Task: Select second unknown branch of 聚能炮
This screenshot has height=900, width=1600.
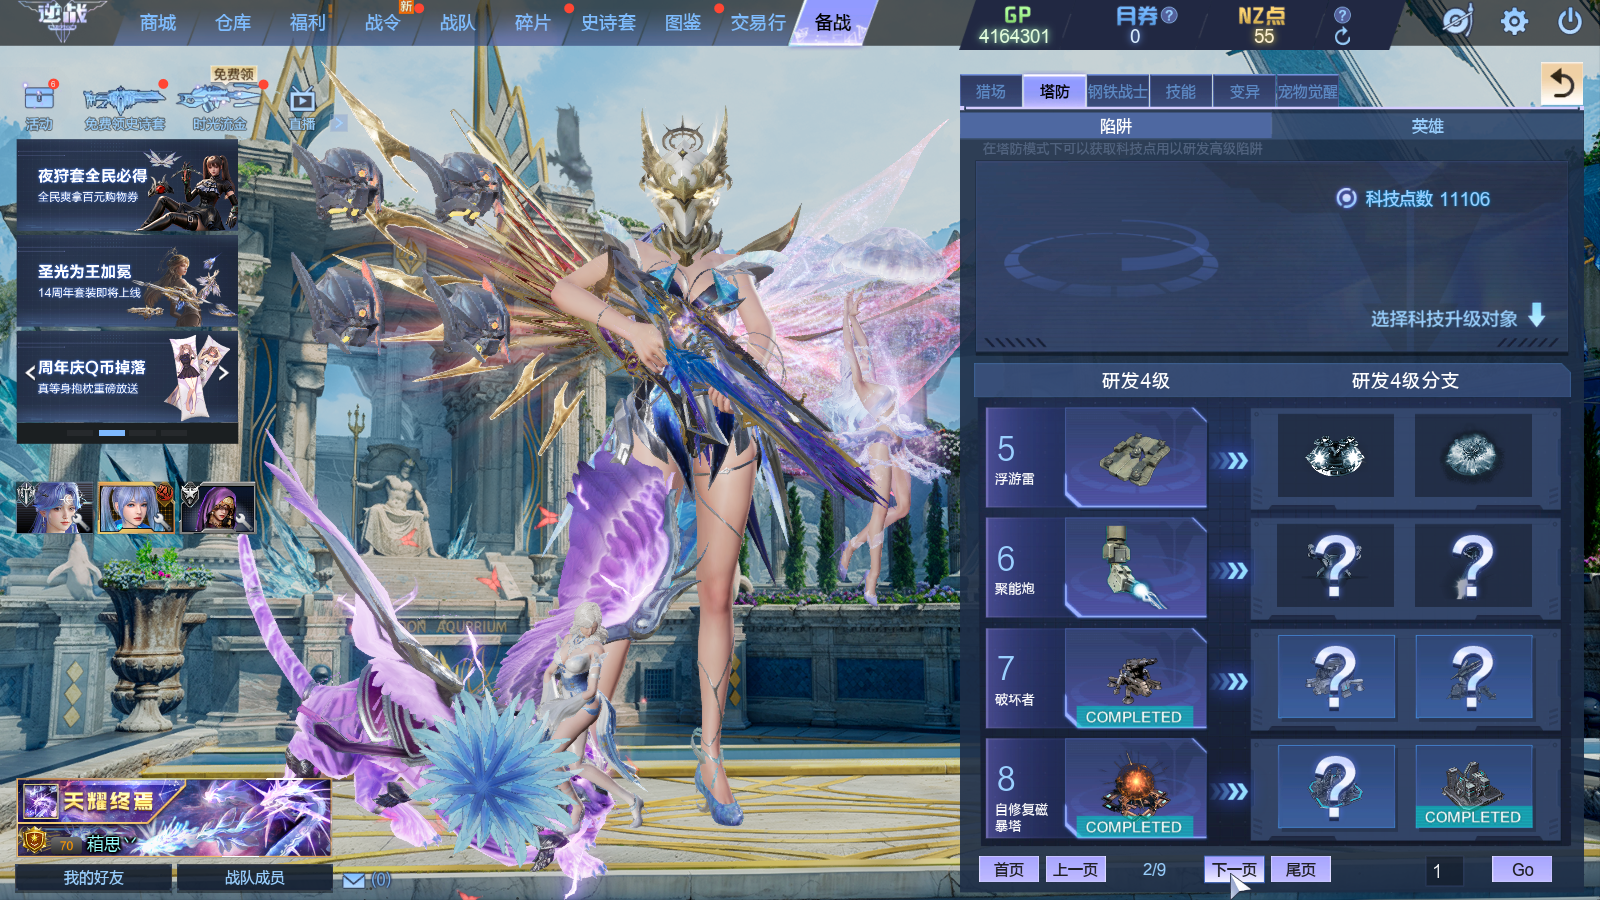Action: coord(1473,566)
